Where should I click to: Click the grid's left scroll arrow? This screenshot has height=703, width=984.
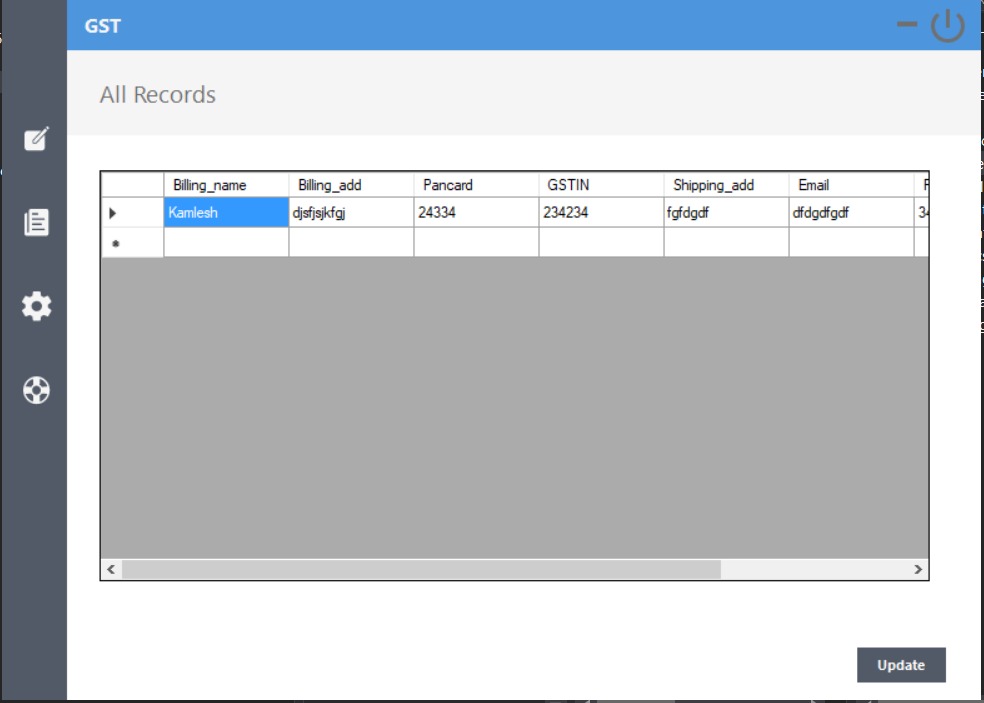tap(111, 569)
